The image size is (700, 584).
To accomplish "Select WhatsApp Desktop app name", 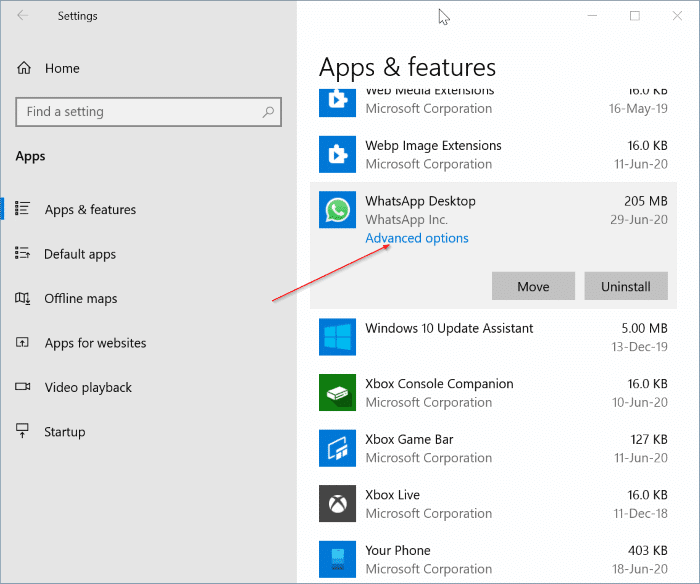I will tap(420, 201).
